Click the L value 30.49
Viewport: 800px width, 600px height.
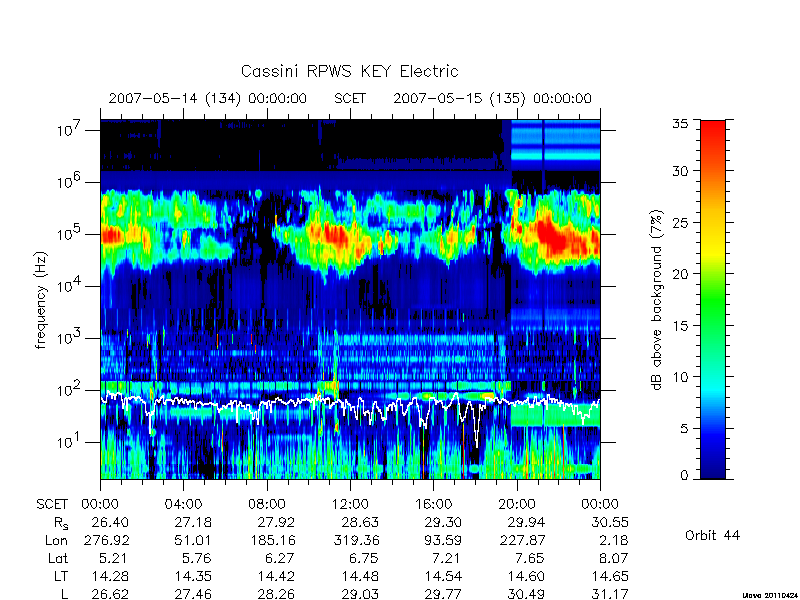tap(527, 594)
